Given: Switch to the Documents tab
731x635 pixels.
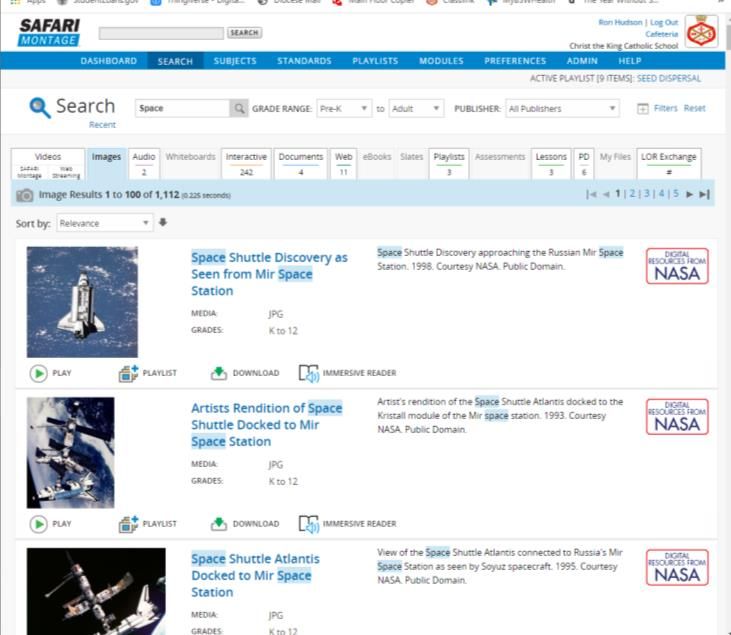Looking at the screenshot, I should 301,164.
